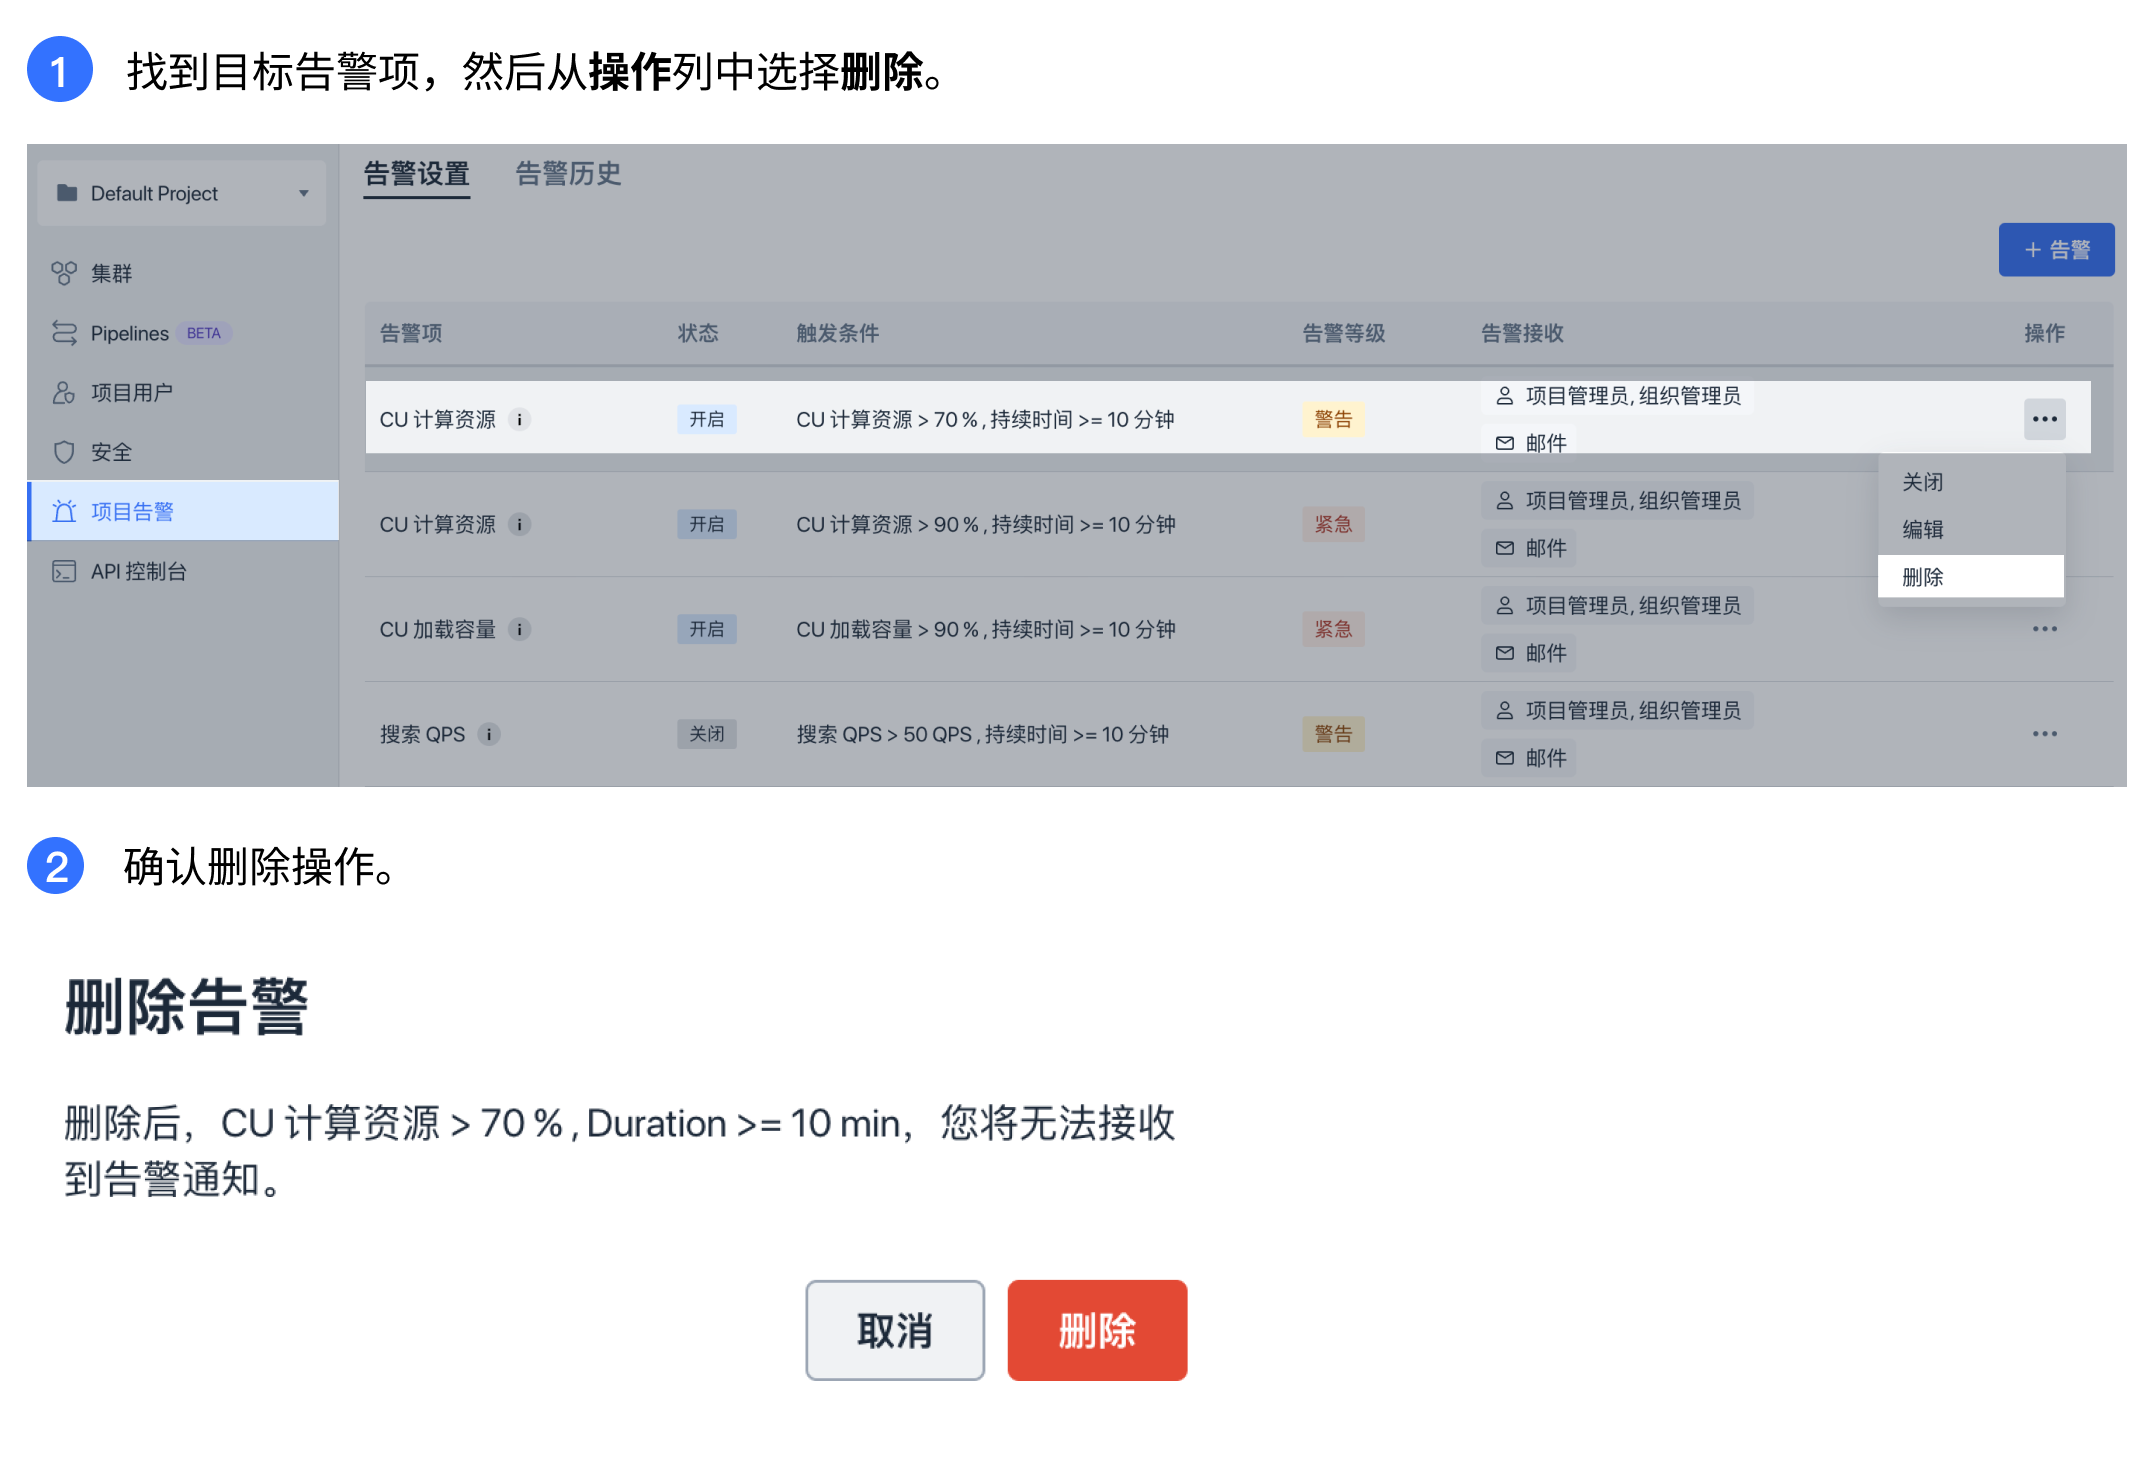2154x1458 pixels.
Task: Open the Default Project dropdown
Action: click(182, 193)
